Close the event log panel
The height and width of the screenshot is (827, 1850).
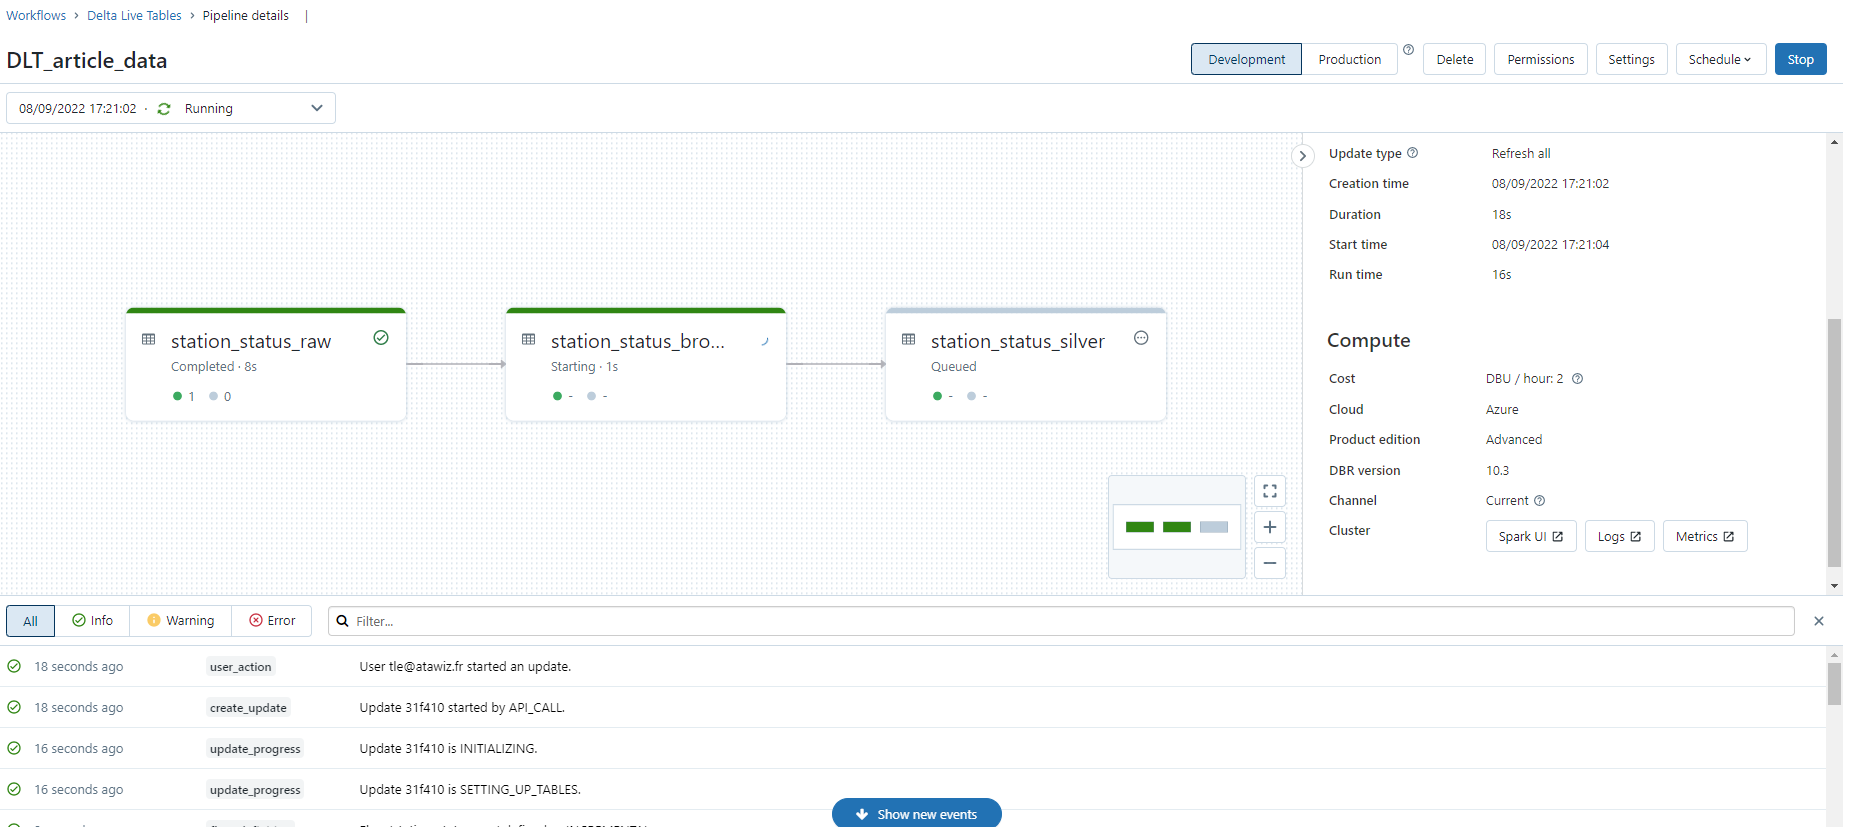(x=1818, y=621)
